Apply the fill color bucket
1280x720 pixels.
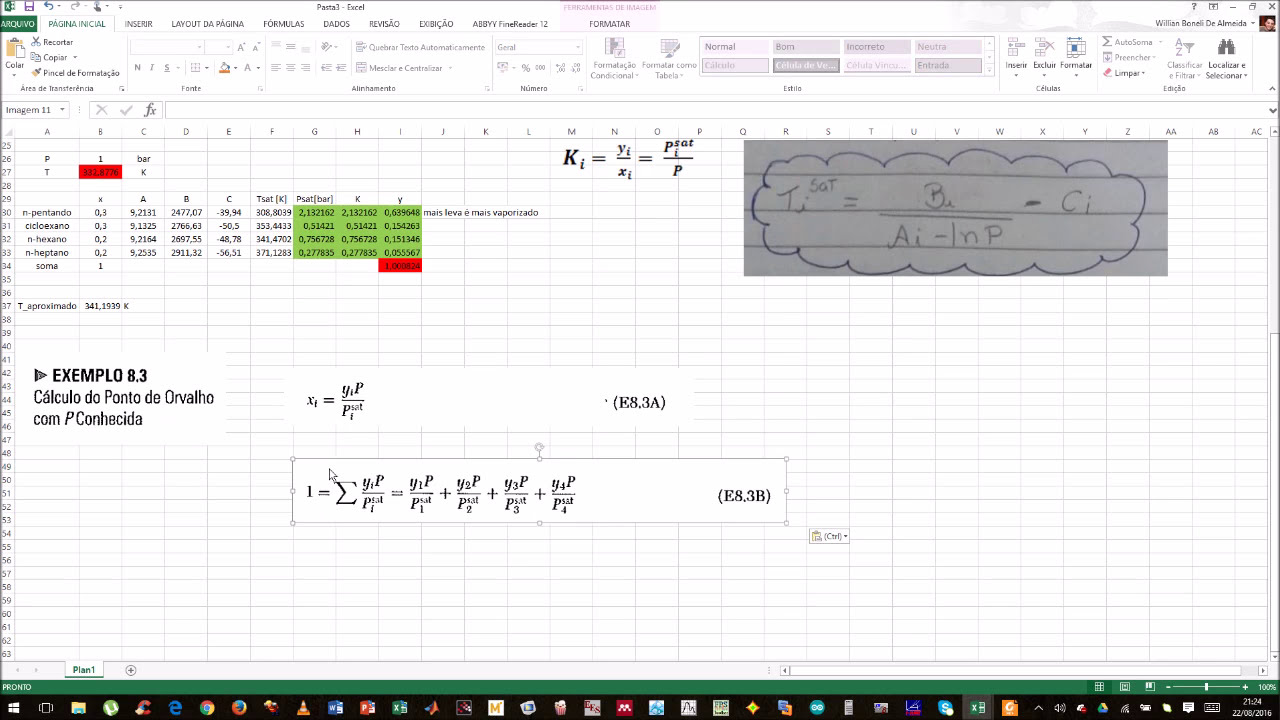coord(224,68)
